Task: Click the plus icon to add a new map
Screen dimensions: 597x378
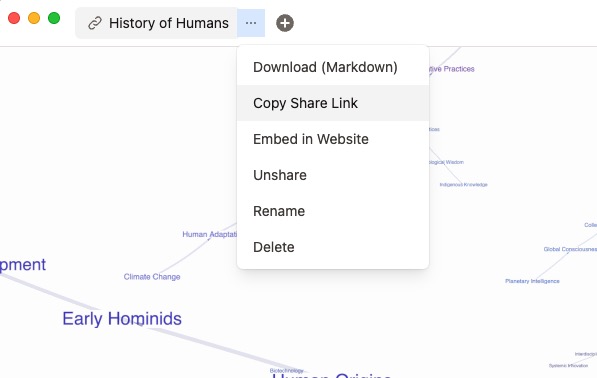Action: tap(285, 23)
